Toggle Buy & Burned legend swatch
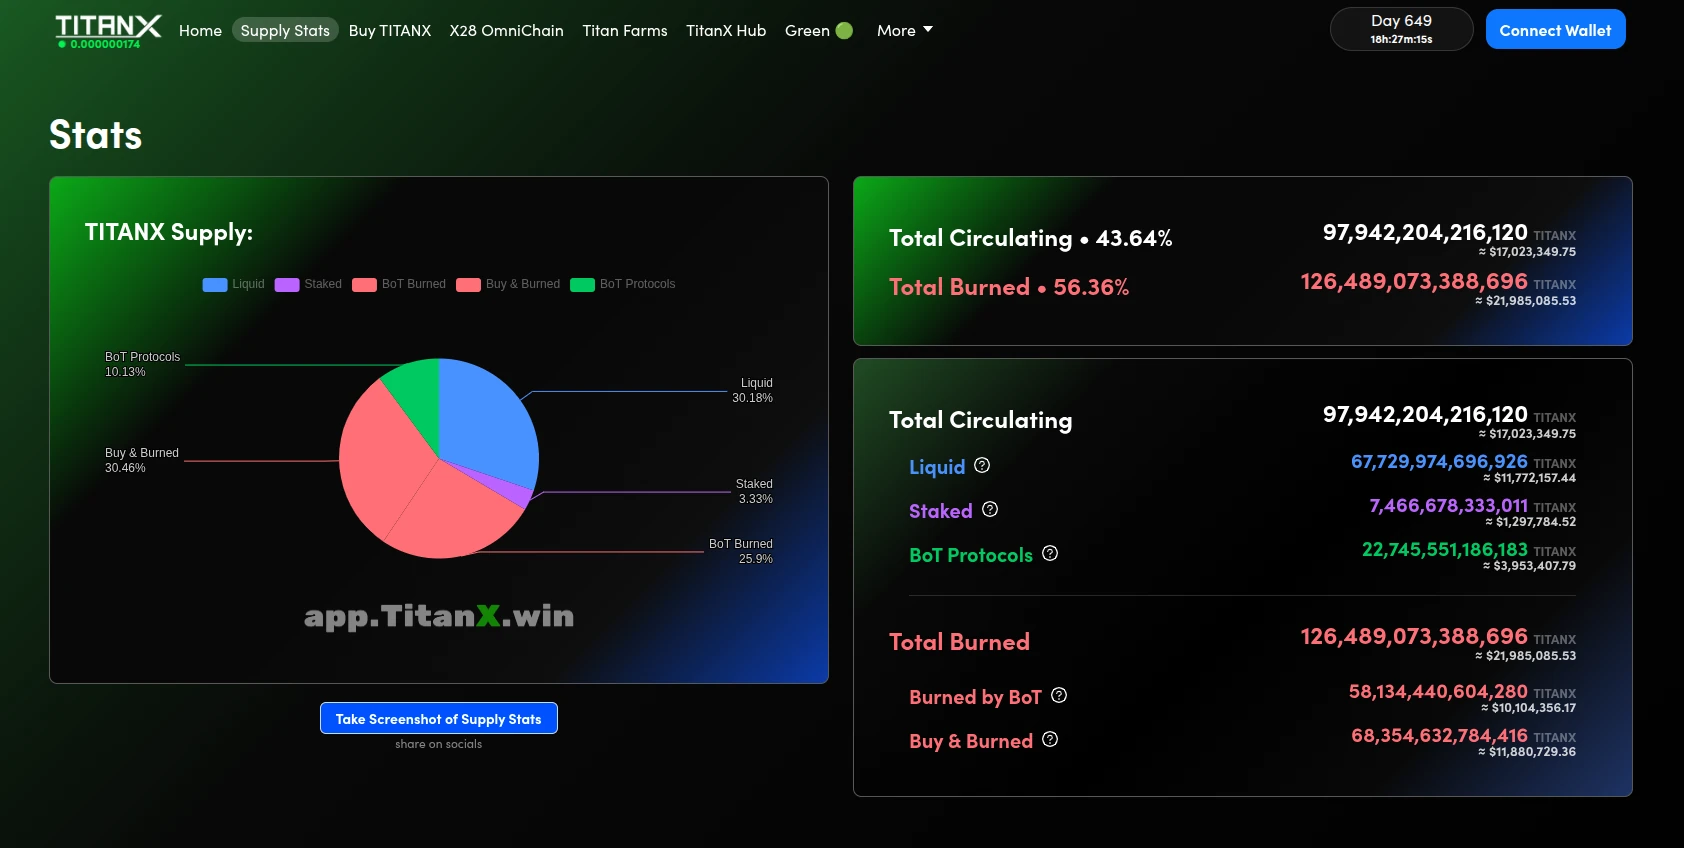Image resolution: width=1684 pixels, height=848 pixels. 468,285
